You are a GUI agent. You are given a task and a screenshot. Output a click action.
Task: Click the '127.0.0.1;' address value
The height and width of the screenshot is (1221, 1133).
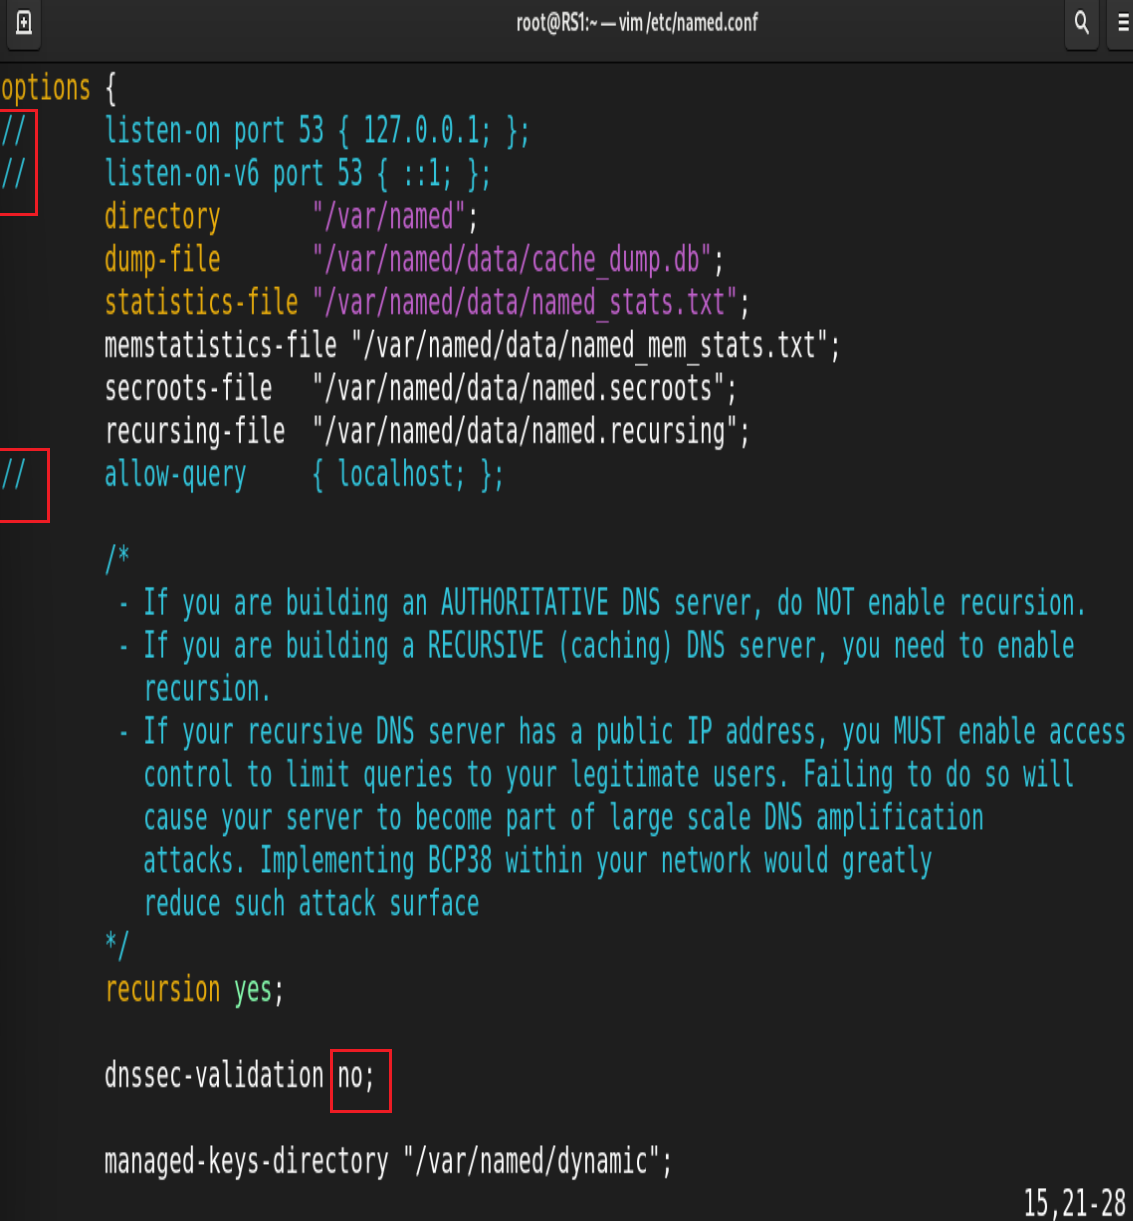pyautogui.click(x=427, y=131)
